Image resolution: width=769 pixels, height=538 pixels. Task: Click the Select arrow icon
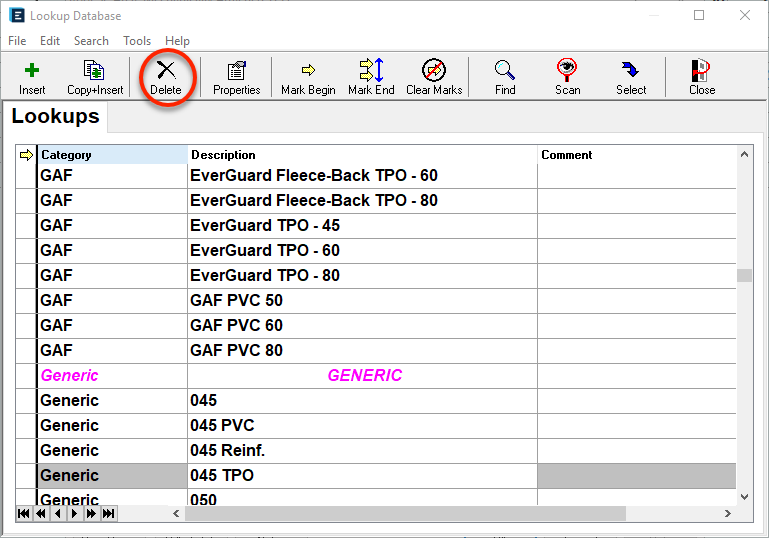click(x=630, y=70)
